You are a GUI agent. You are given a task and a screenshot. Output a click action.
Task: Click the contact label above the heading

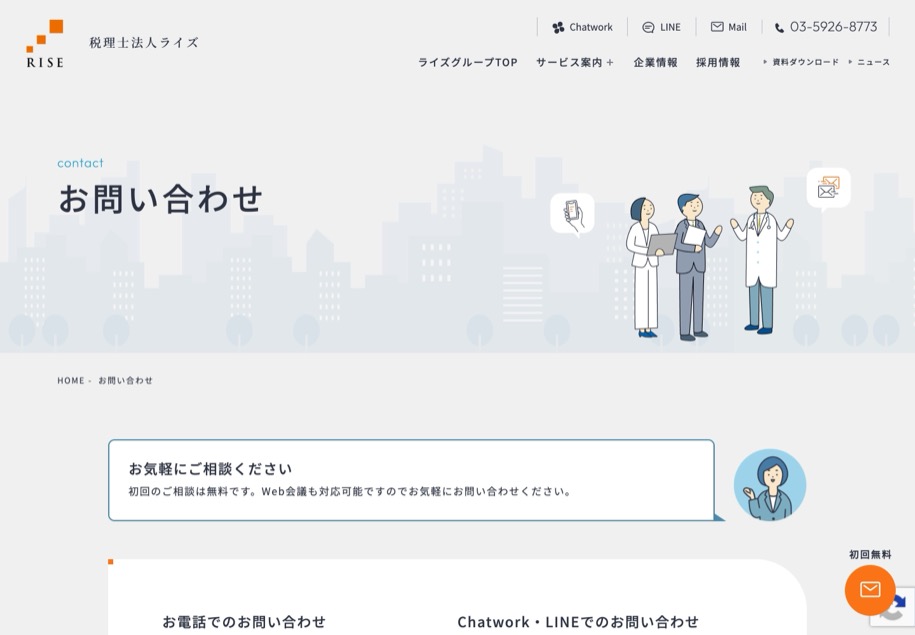point(81,163)
